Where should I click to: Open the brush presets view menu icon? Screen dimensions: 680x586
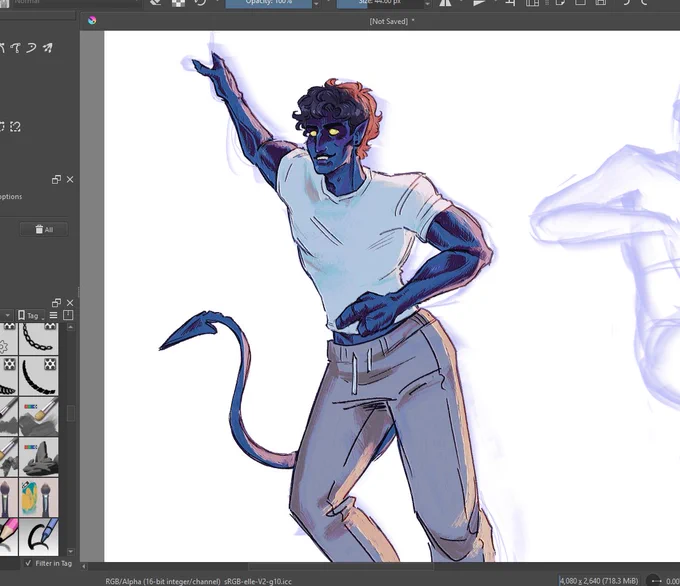pyautogui.click(x=53, y=315)
